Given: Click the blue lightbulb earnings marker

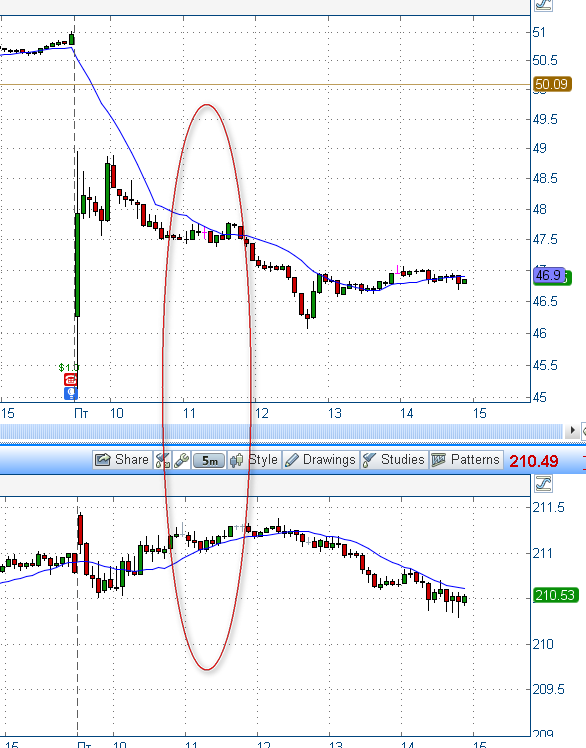Looking at the screenshot, I should [71, 393].
